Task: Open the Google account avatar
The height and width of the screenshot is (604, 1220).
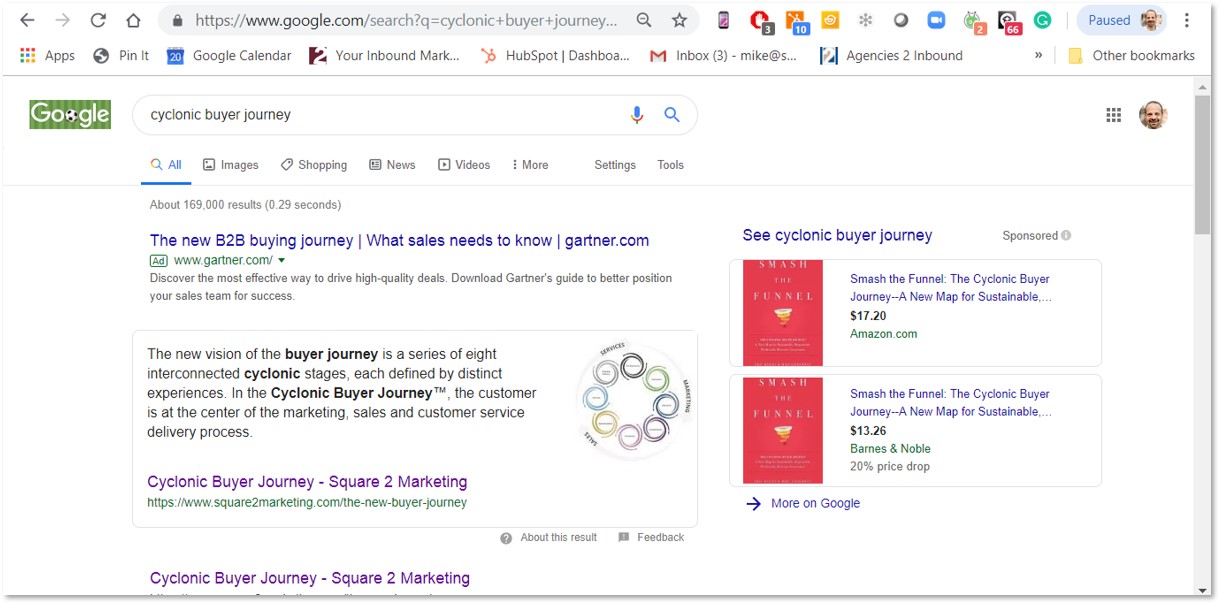Action: click(1153, 115)
